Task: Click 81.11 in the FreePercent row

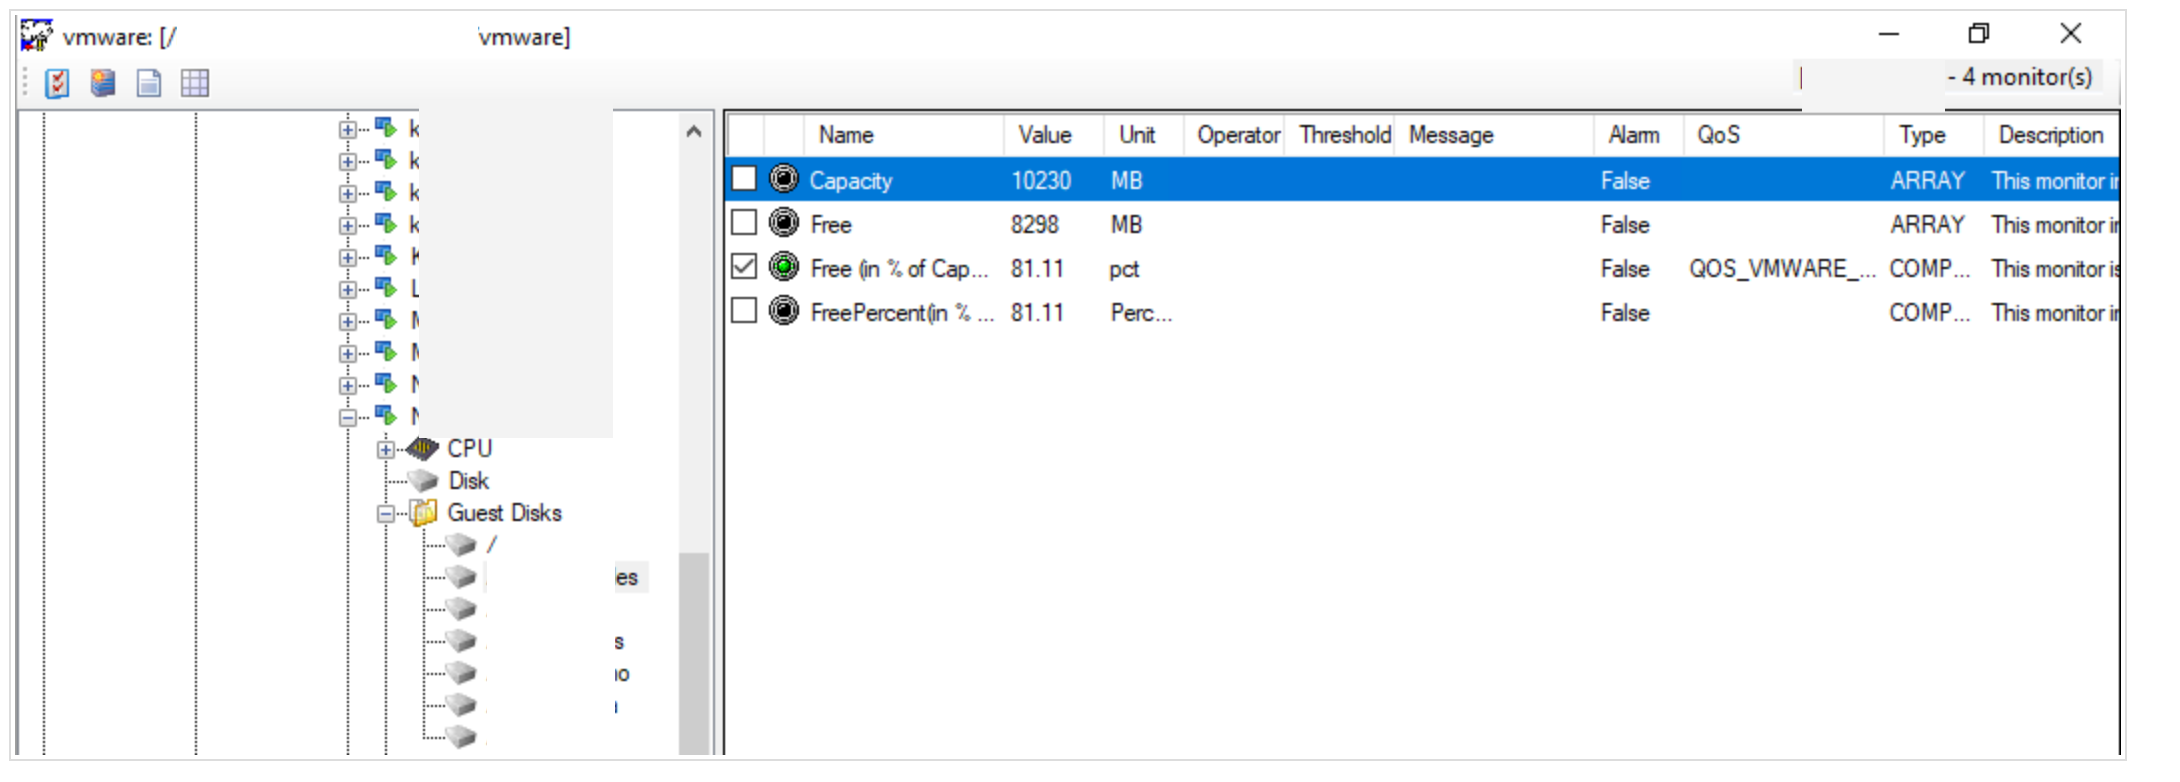Action: pos(1037,312)
